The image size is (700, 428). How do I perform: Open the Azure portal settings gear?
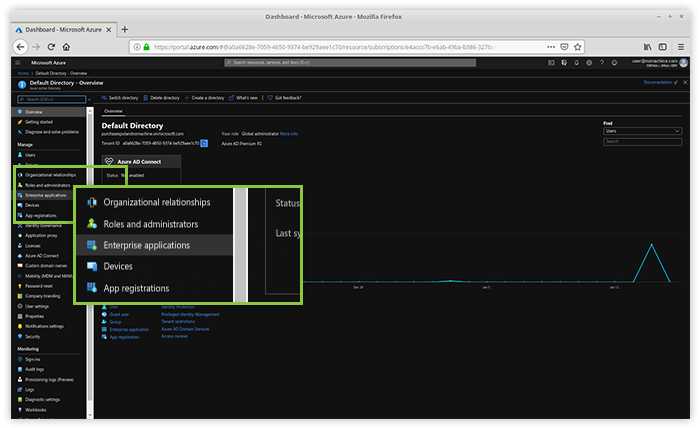coord(589,63)
